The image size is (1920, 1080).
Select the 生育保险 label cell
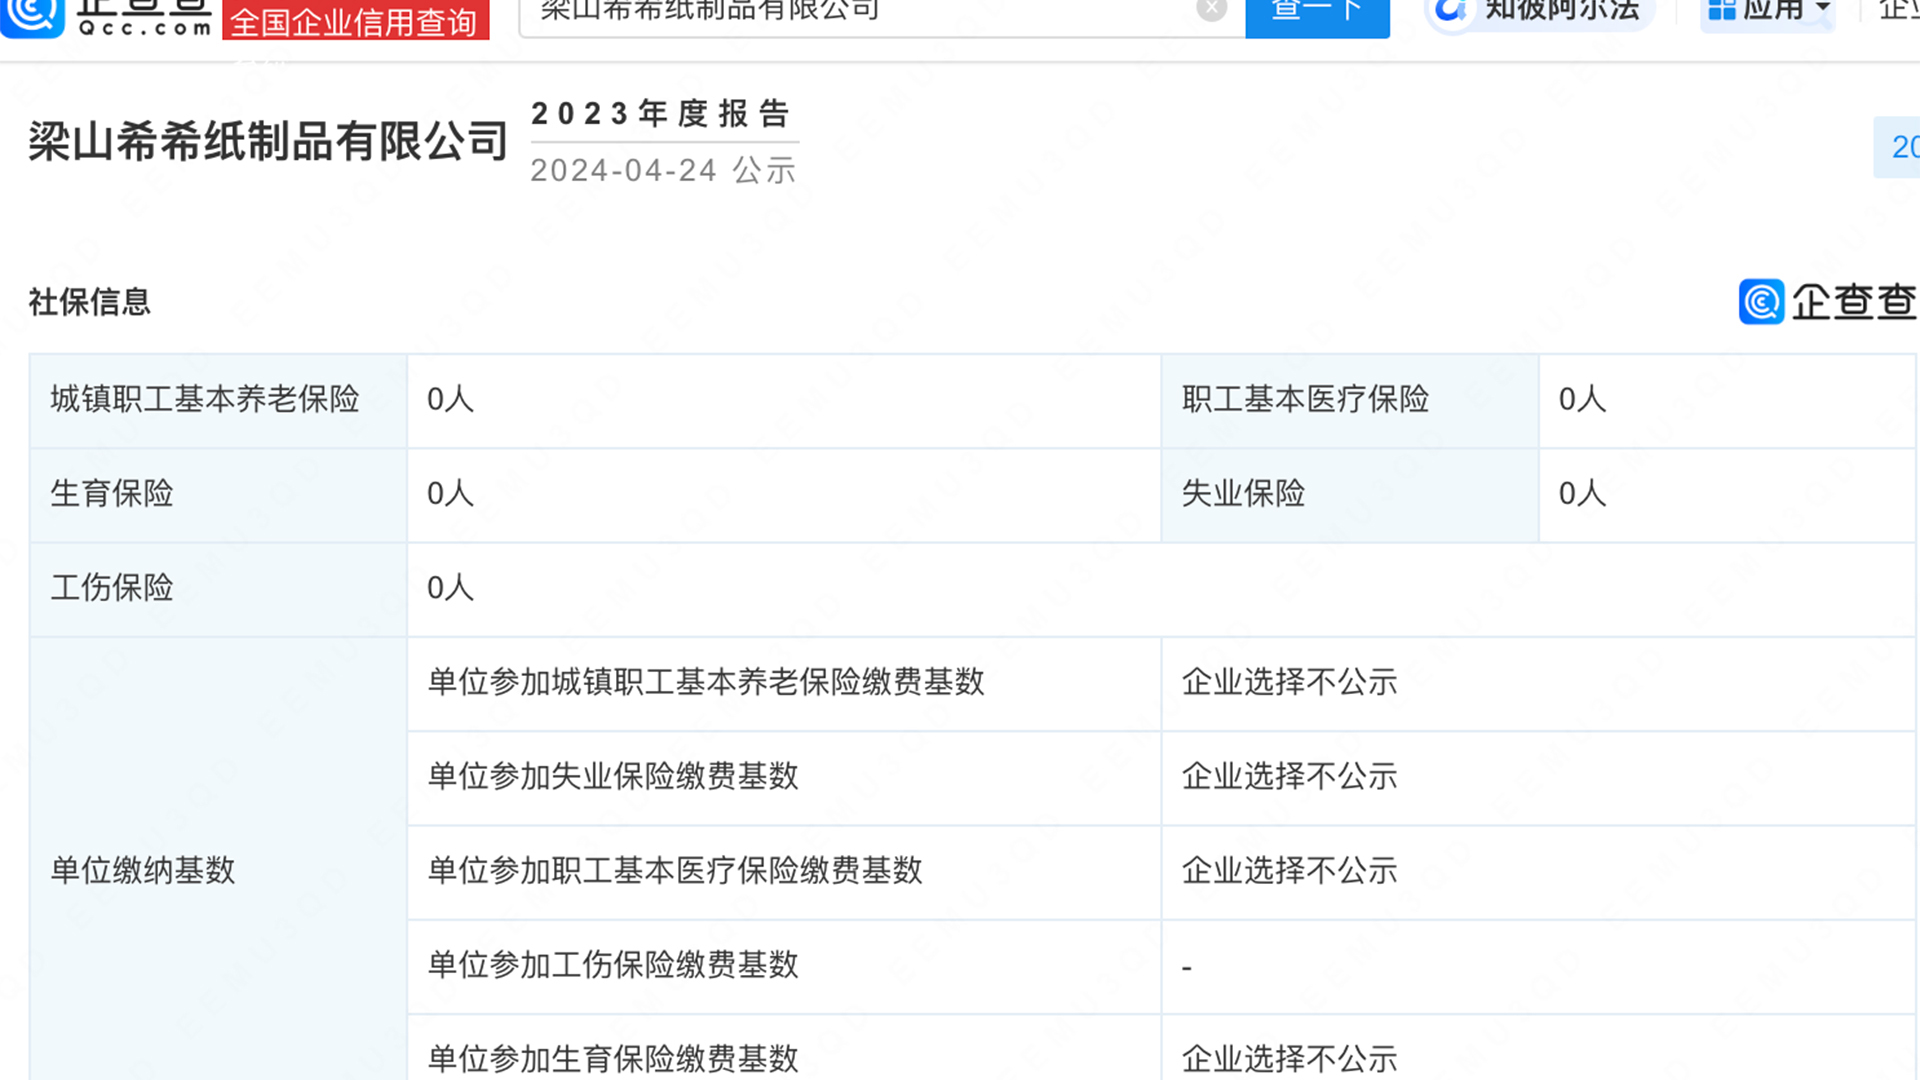tap(218, 494)
